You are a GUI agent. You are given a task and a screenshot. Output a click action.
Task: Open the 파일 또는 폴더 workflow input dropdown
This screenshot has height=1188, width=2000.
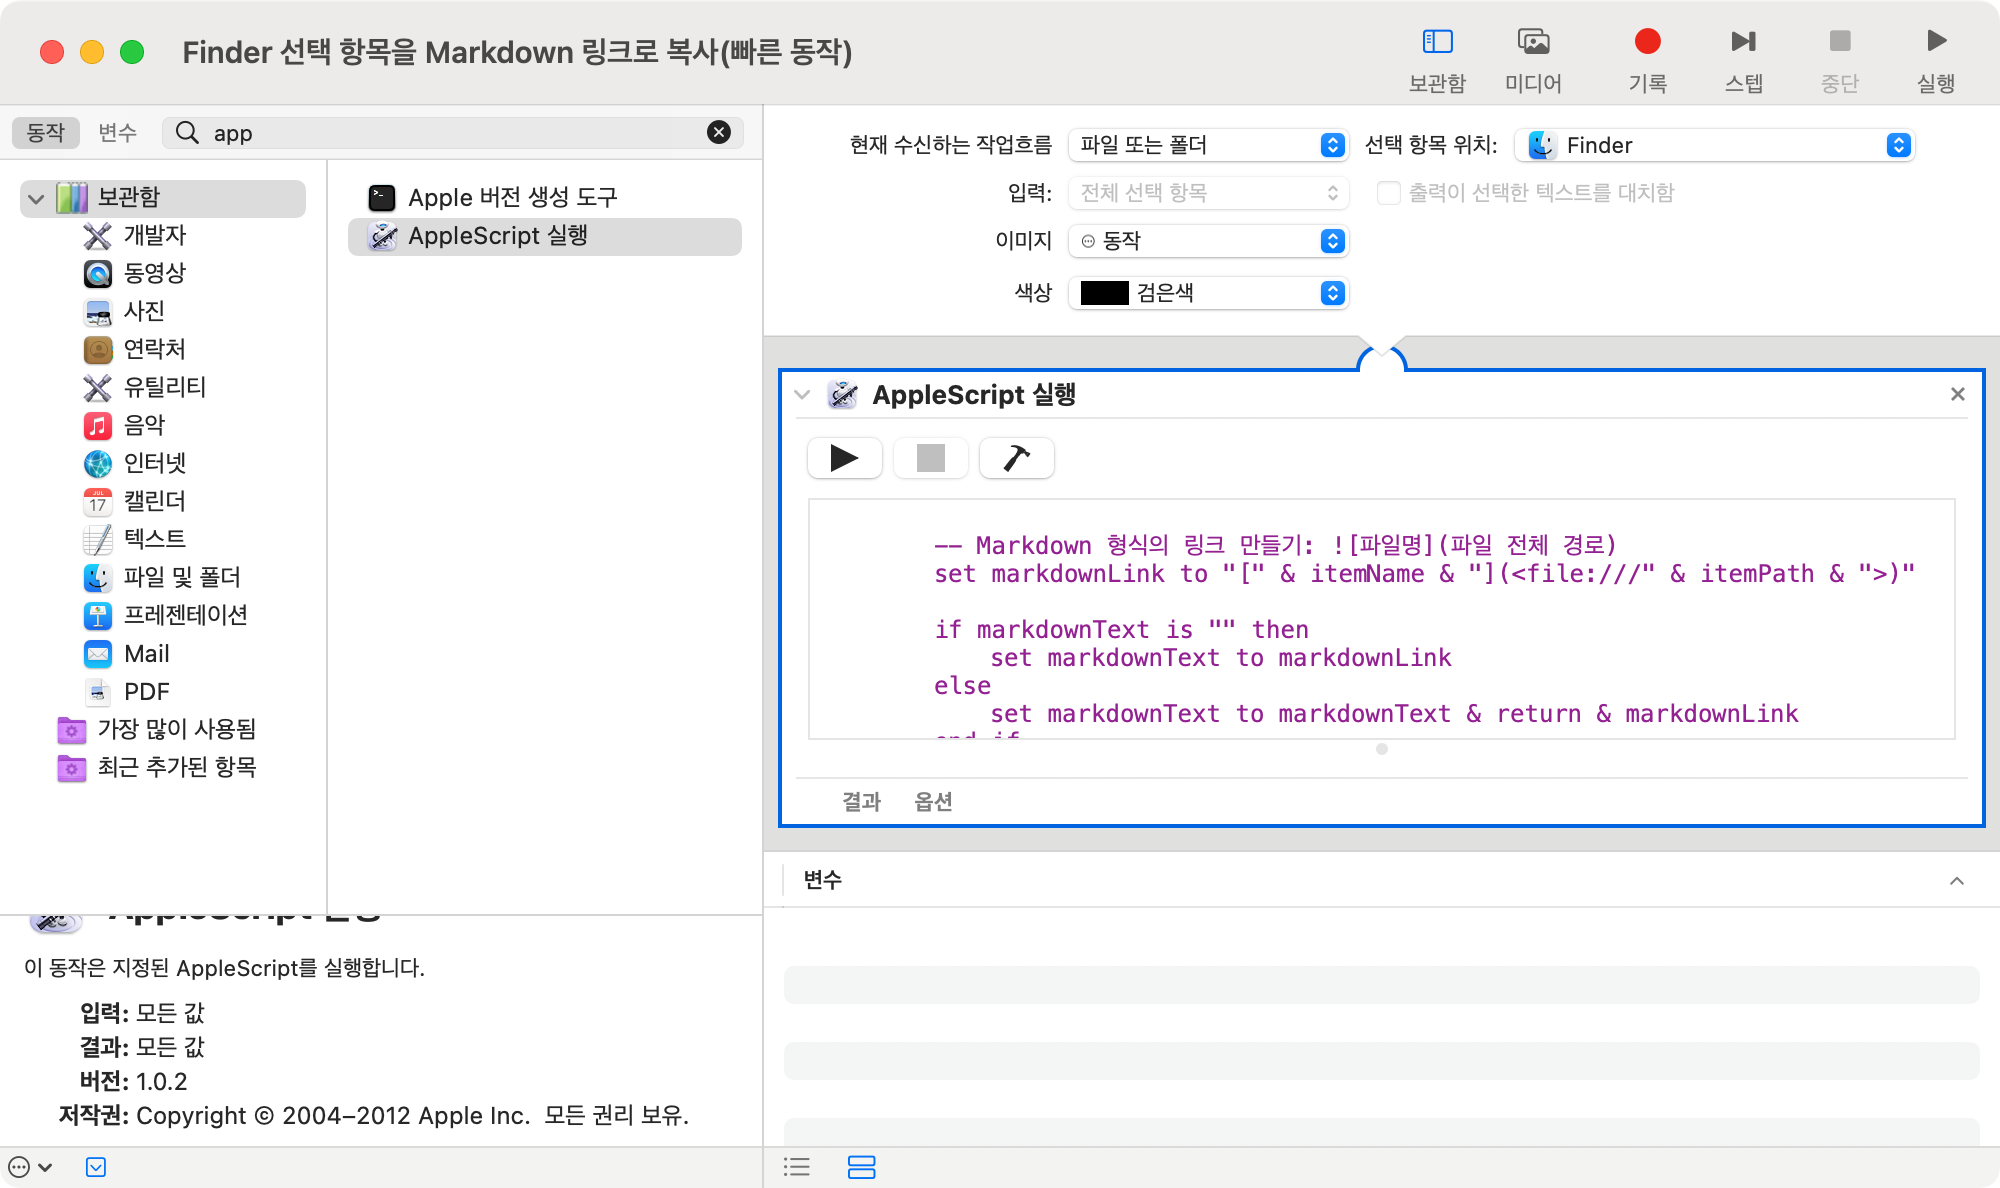coord(1208,146)
